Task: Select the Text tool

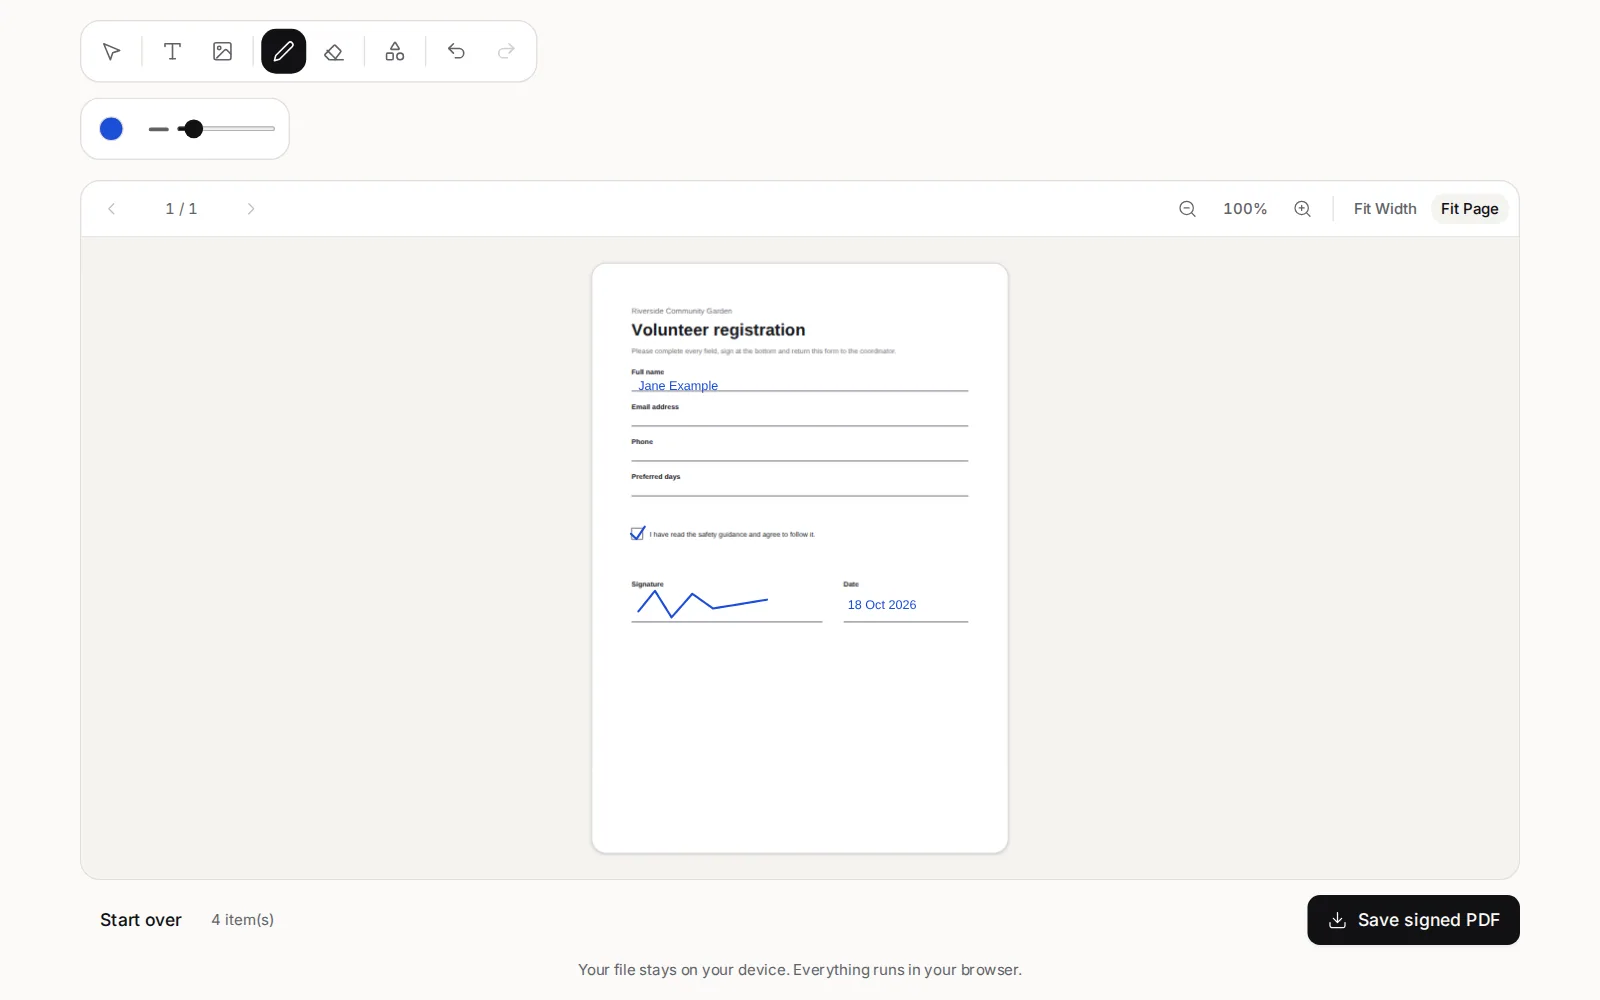Action: 172,51
